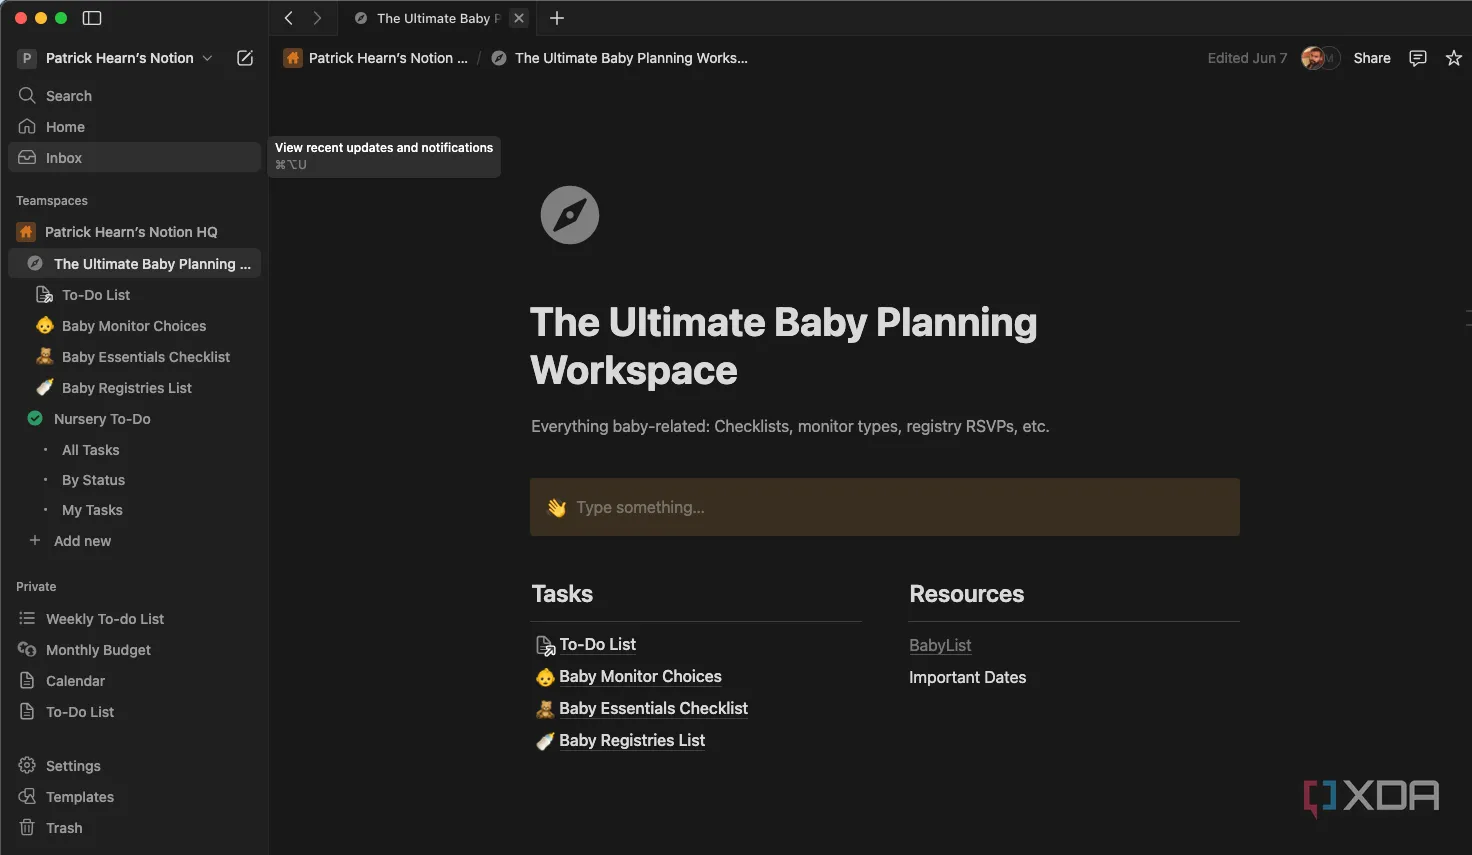Viewport: 1472px width, 855px height.
Task: Click the Resources heading
Action: 966,594
